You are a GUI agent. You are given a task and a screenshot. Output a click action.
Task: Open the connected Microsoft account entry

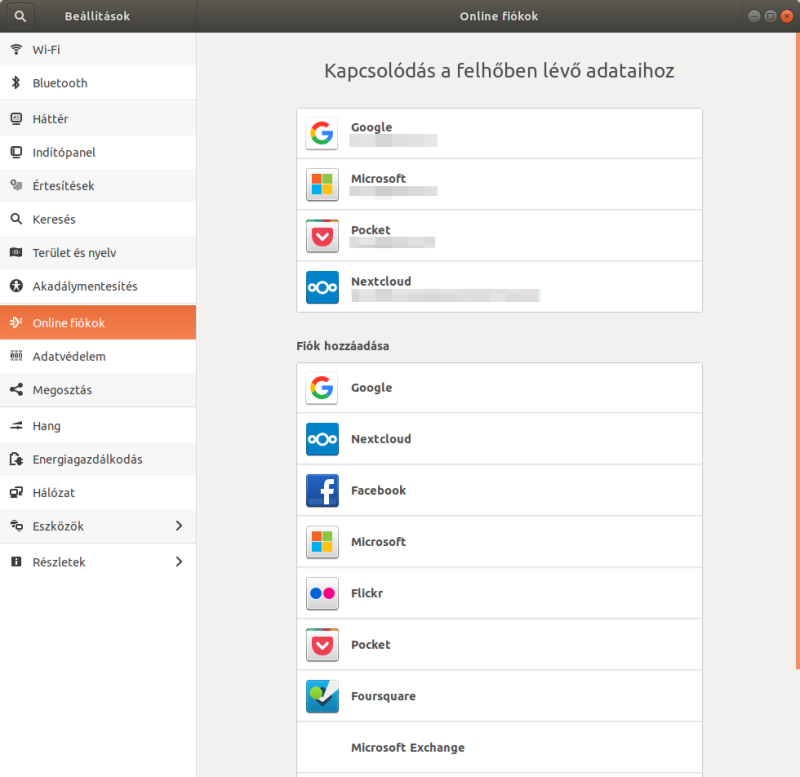tap(499, 184)
